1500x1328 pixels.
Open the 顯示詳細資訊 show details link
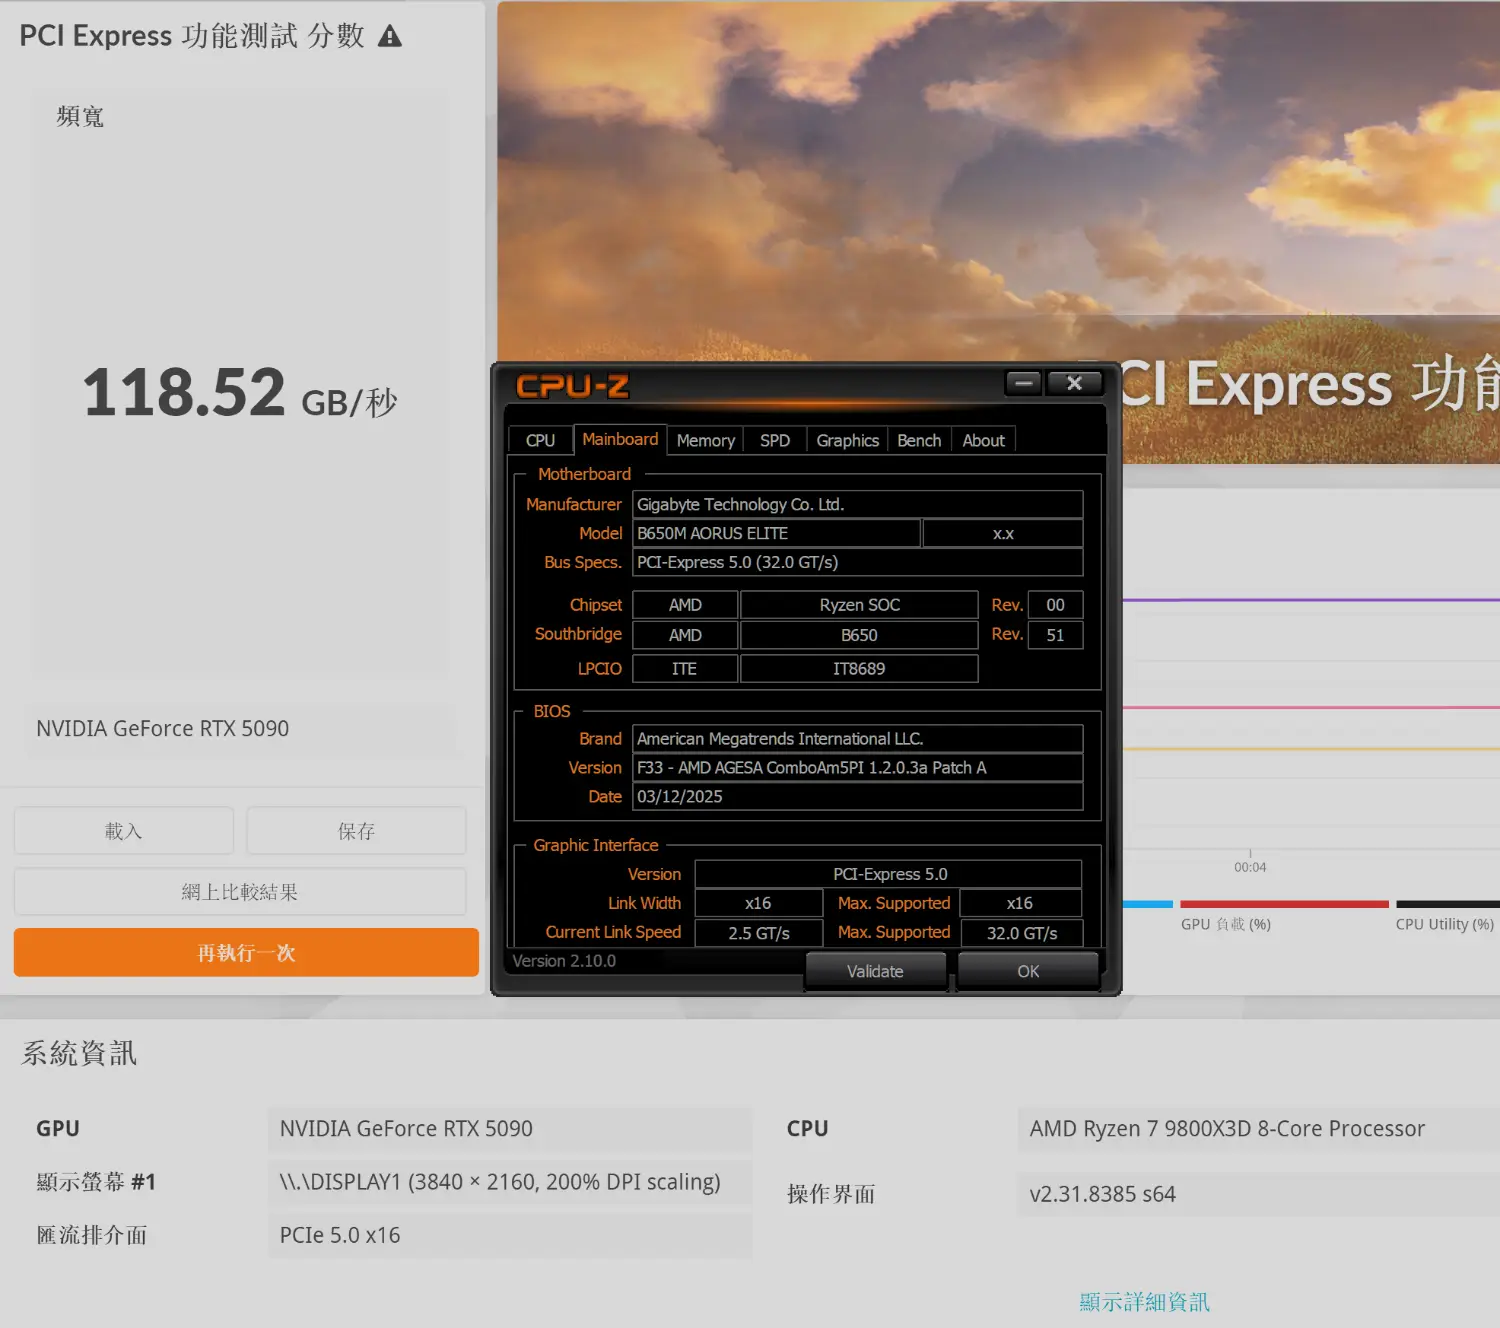coord(1145,1302)
